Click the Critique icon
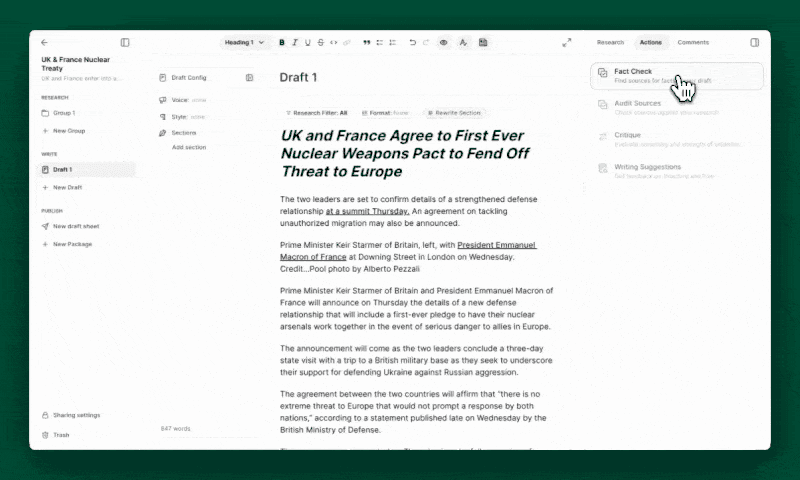 click(603, 136)
